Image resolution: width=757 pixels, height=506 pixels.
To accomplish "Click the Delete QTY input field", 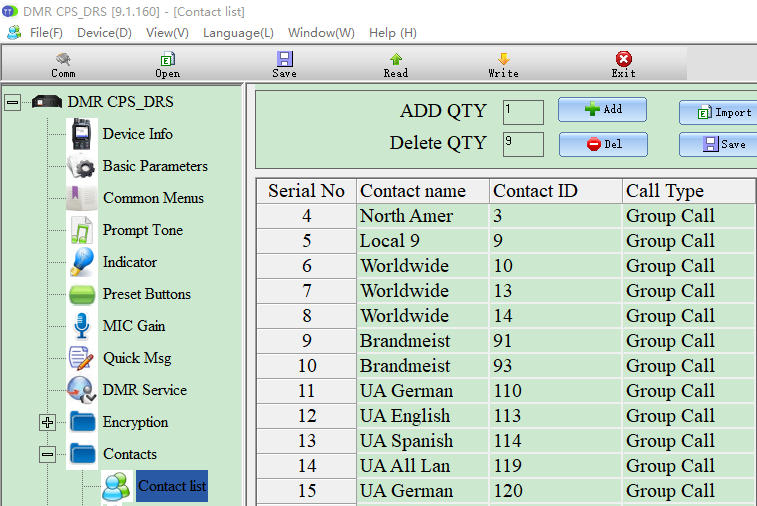I will point(523,144).
